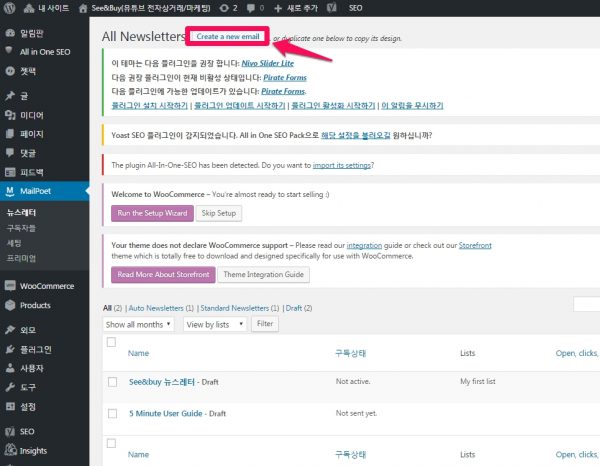Open the Users person icon

pos(10,368)
